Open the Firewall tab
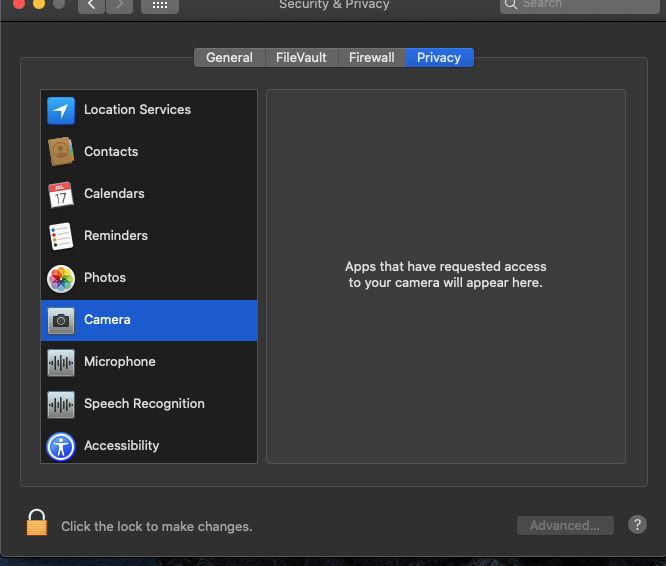The width and height of the screenshot is (666, 566). (372, 57)
